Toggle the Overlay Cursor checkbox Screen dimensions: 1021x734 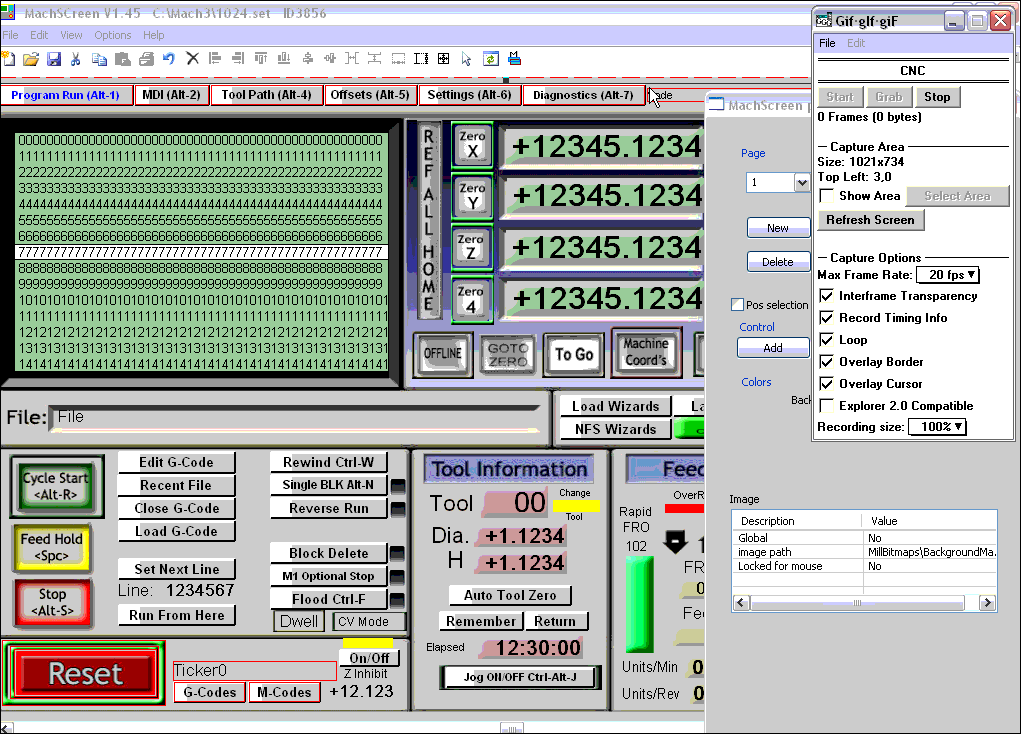(x=827, y=384)
